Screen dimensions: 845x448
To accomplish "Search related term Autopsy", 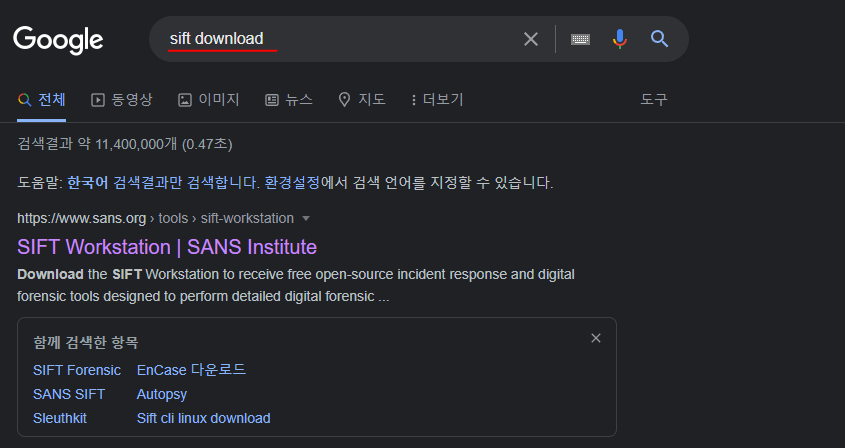I will pos(162,395).
